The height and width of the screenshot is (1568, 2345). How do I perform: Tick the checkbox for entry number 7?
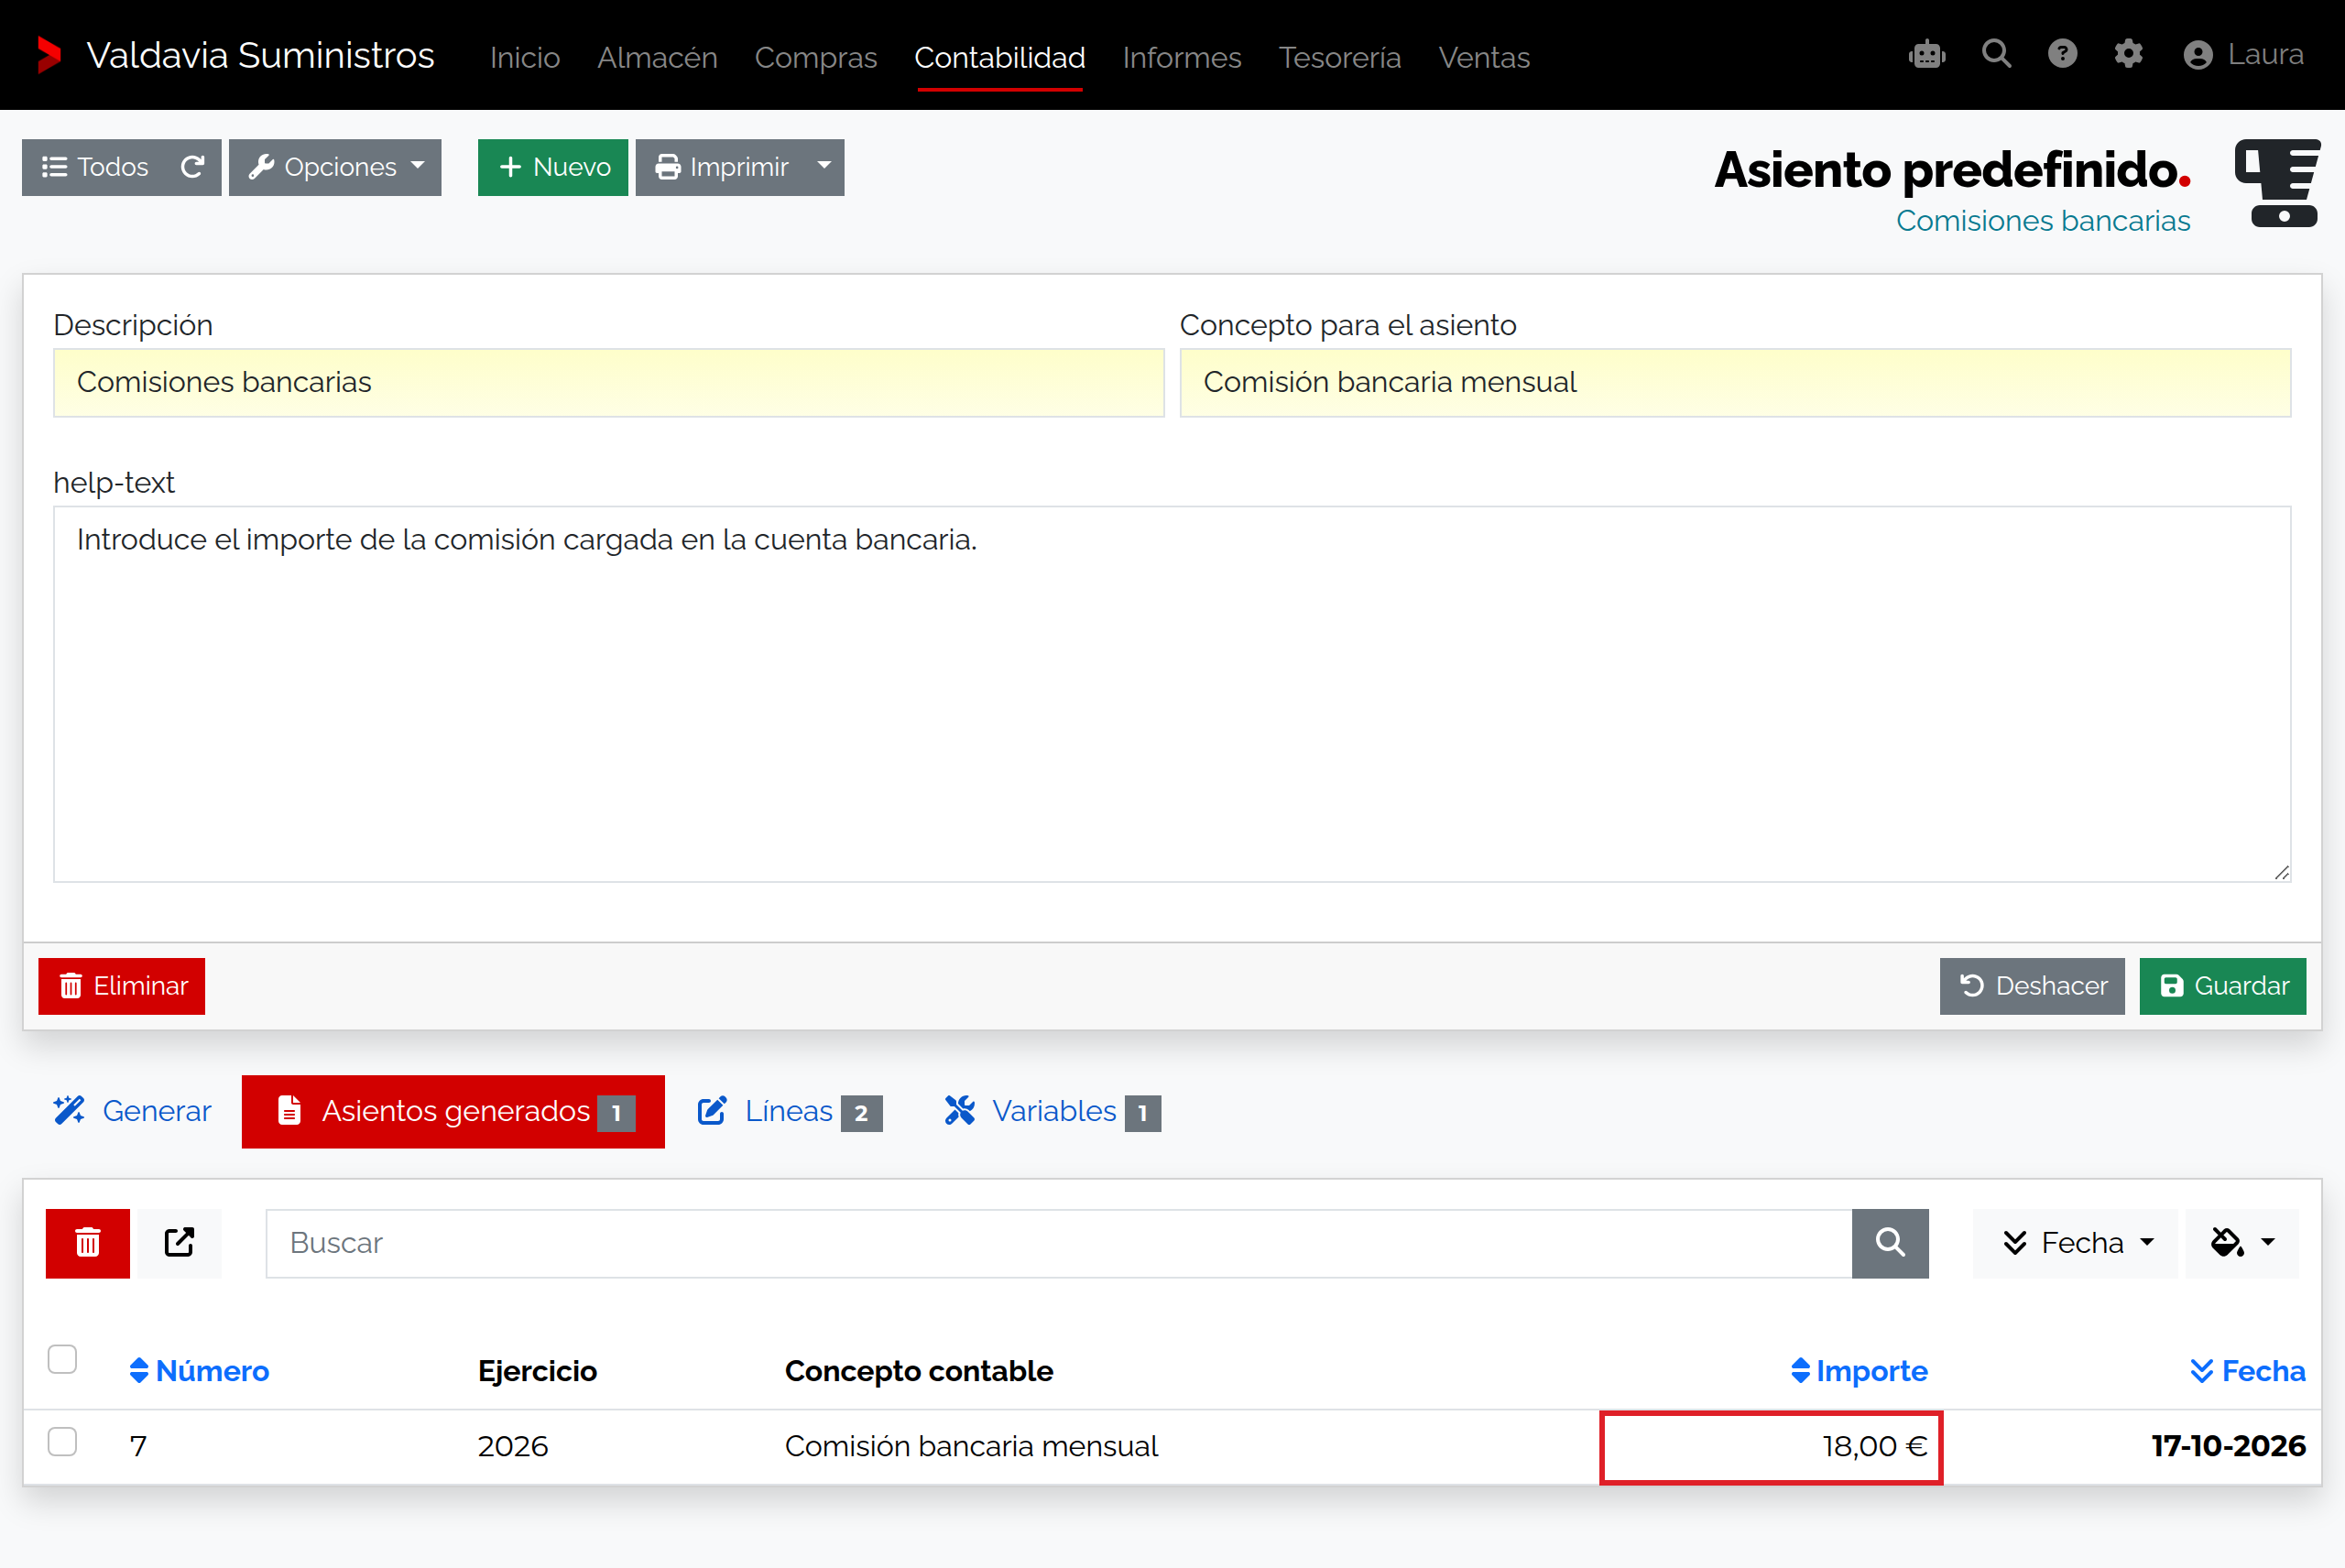click(x=62, y=1442)
